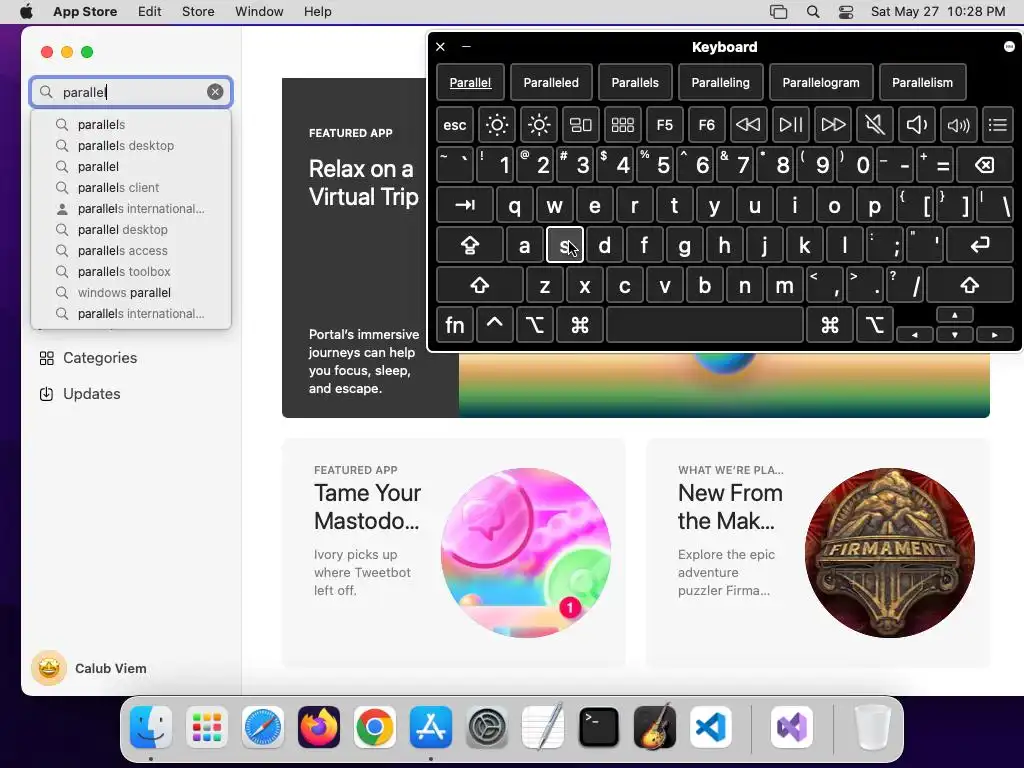Screen dimensions: 1024x768
Task: Tap the 'Parallel' typing suggestion
Action: click(470, 83)
